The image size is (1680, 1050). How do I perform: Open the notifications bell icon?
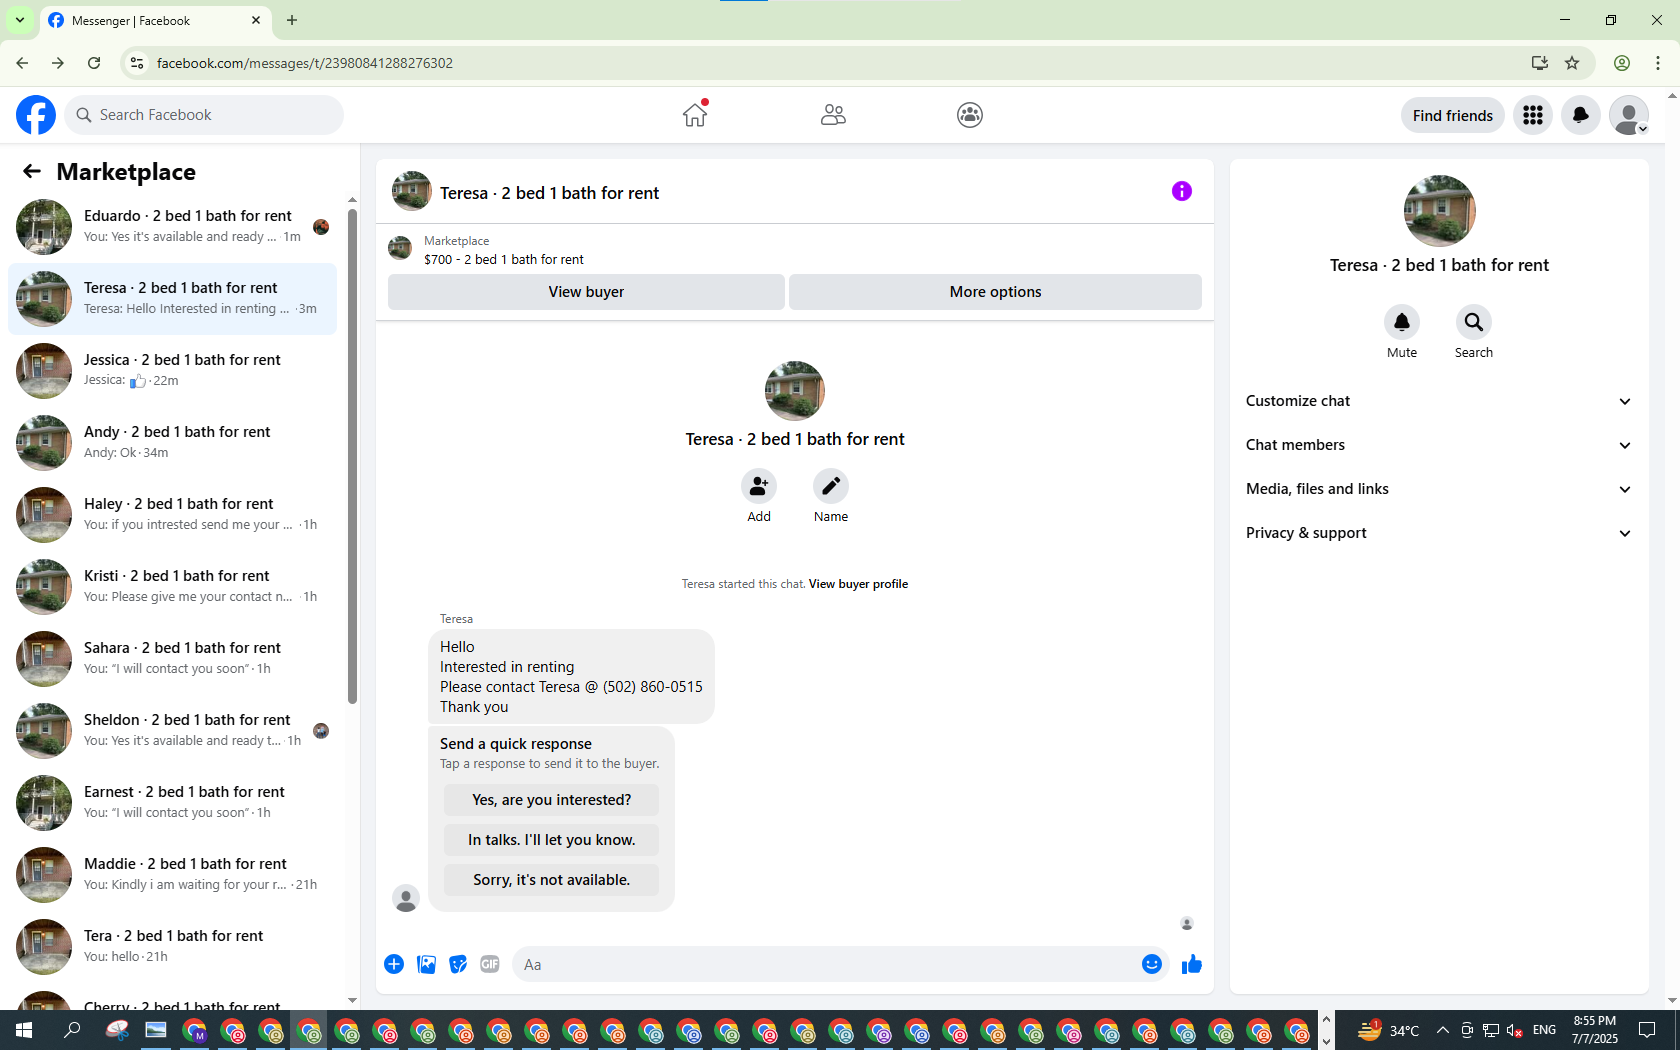1581,115
